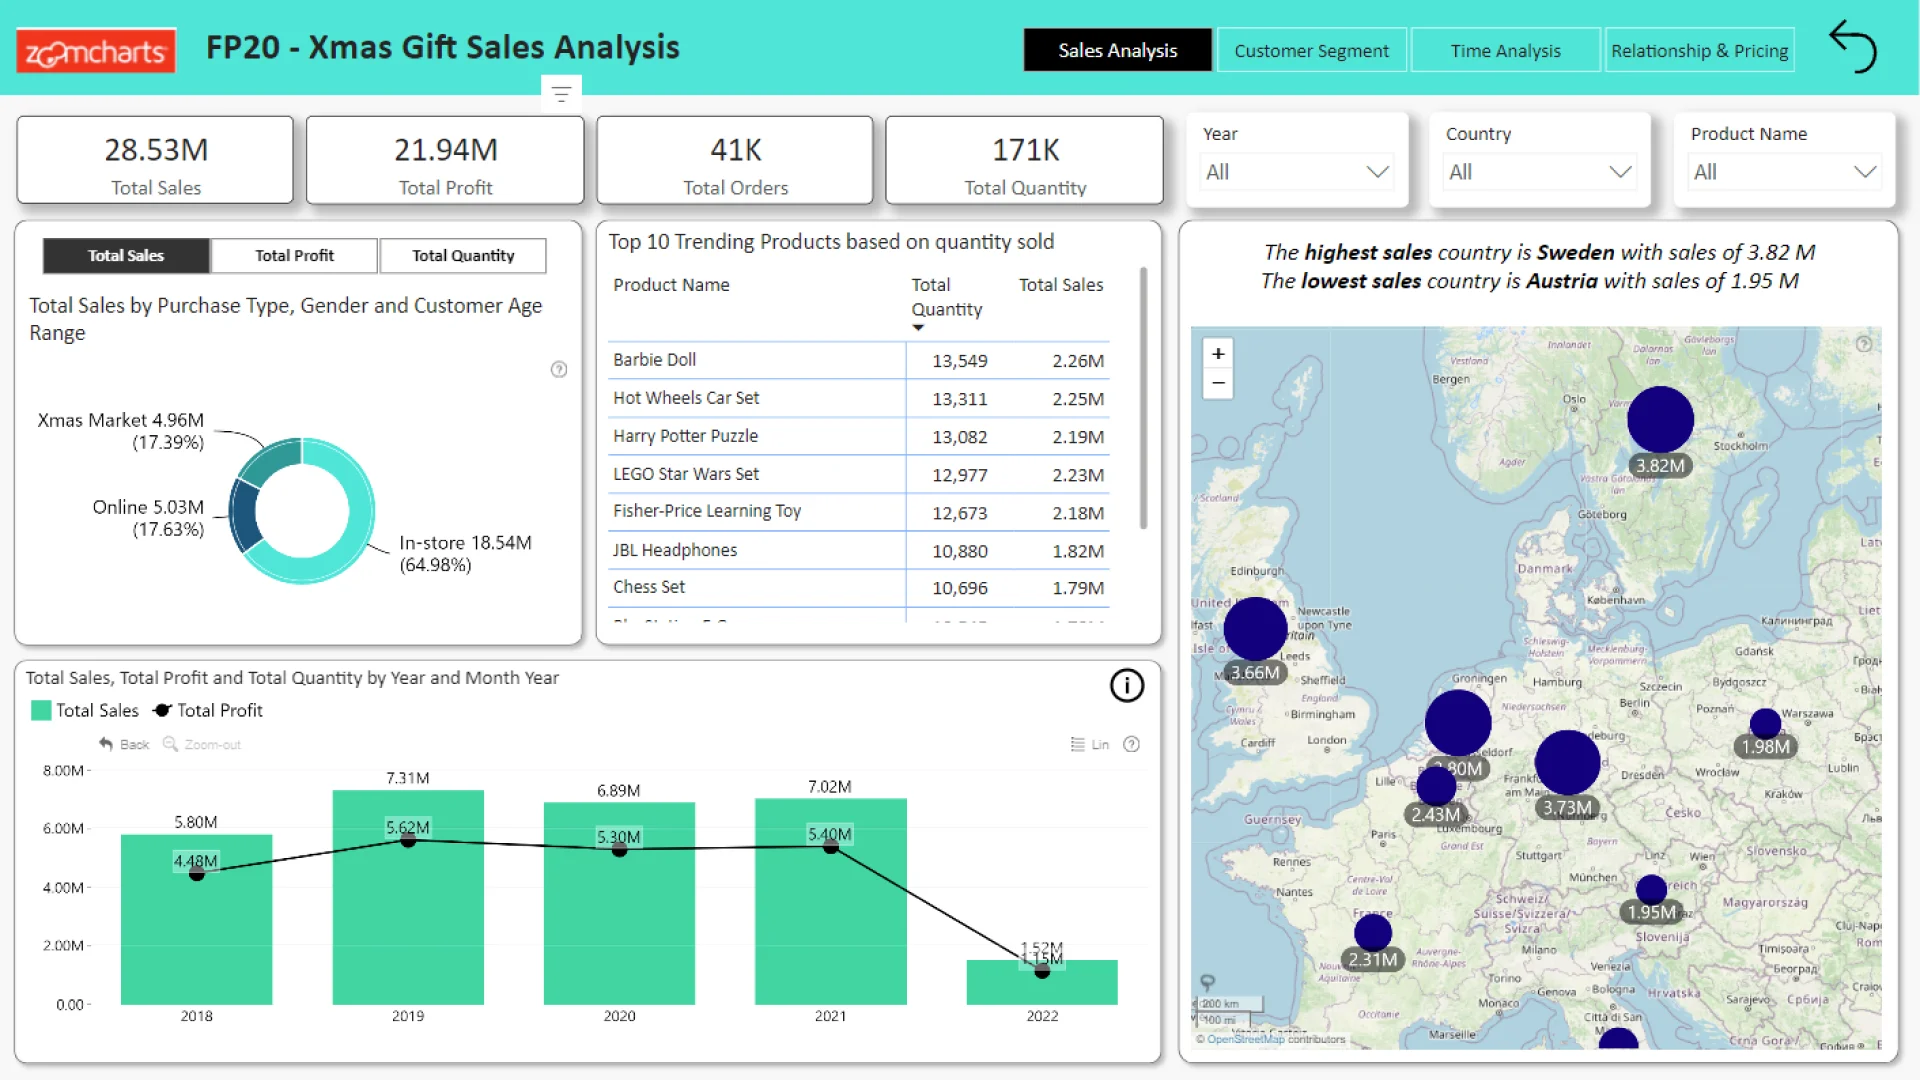1920x1080 pixels.
Task: Click the trending products table scrollbar
Action: [x=1143, y=398]
